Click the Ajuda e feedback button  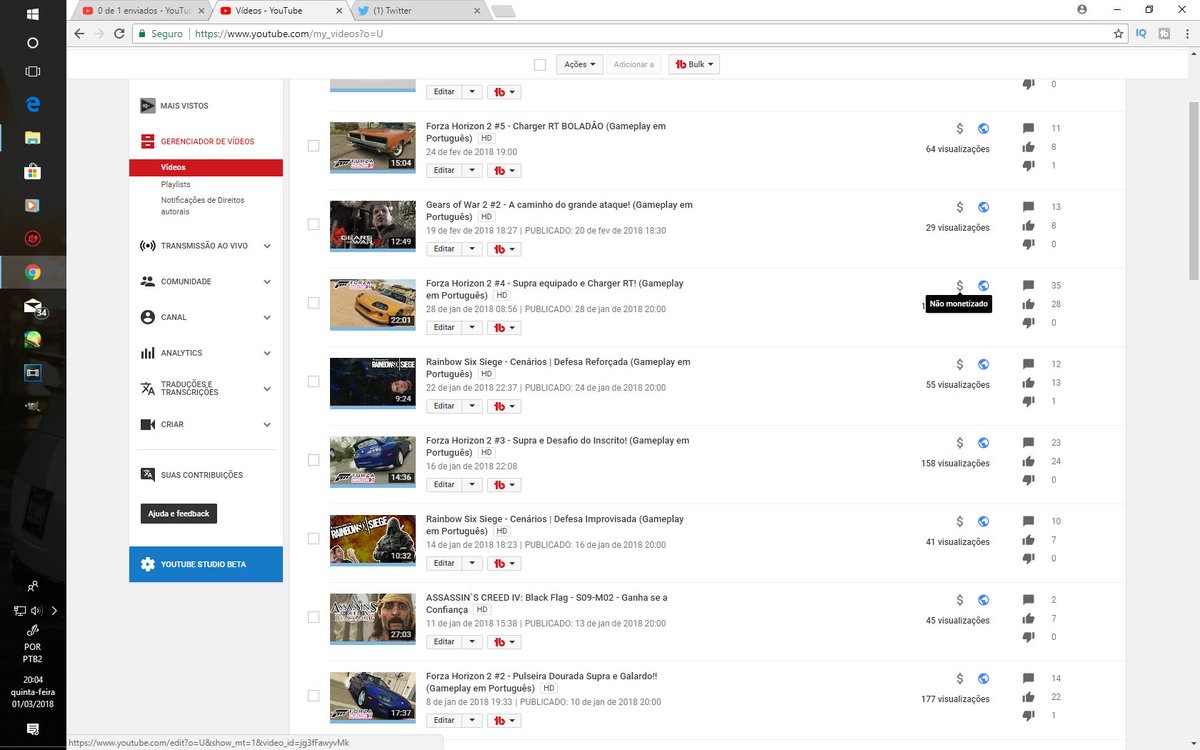click(x=179, y=513)
